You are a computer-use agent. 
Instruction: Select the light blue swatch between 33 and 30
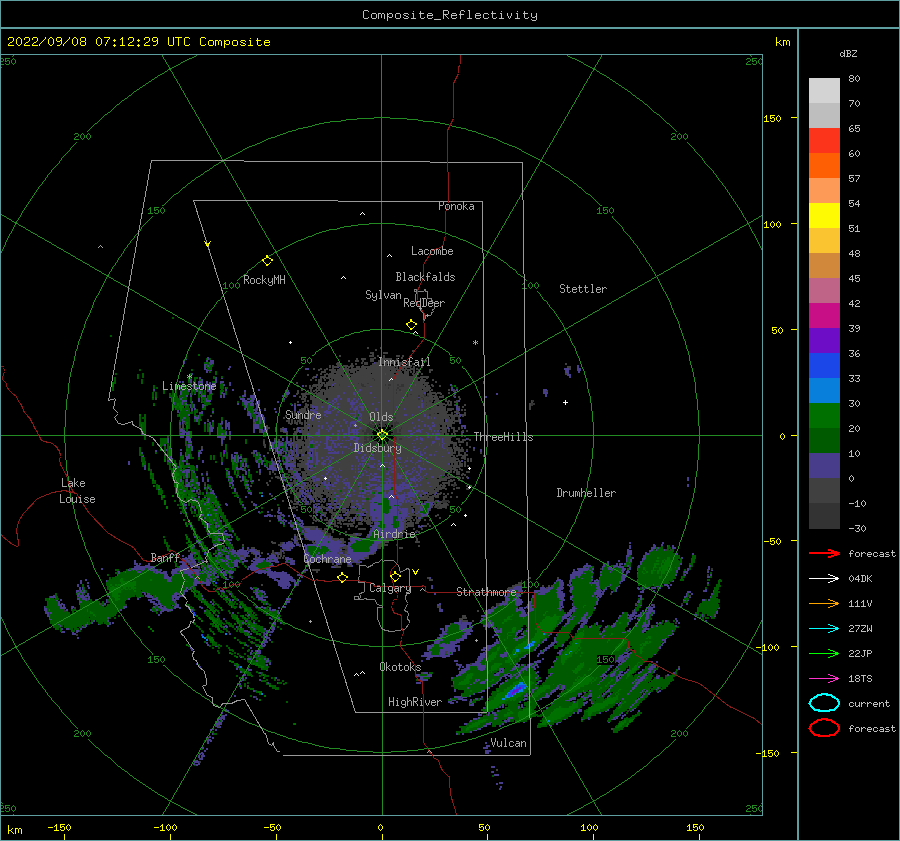(x=824, y=391)
